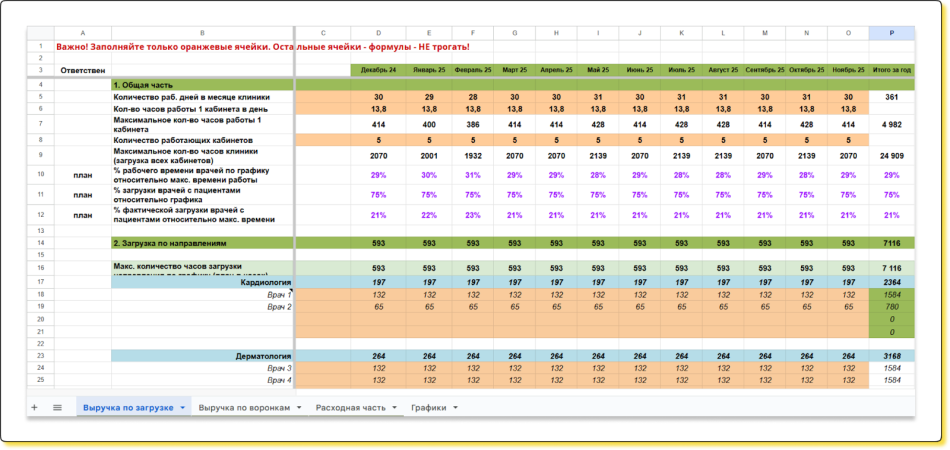Open the Графики sheet tab
Screen dimensions: 950x450
(429, 408)
